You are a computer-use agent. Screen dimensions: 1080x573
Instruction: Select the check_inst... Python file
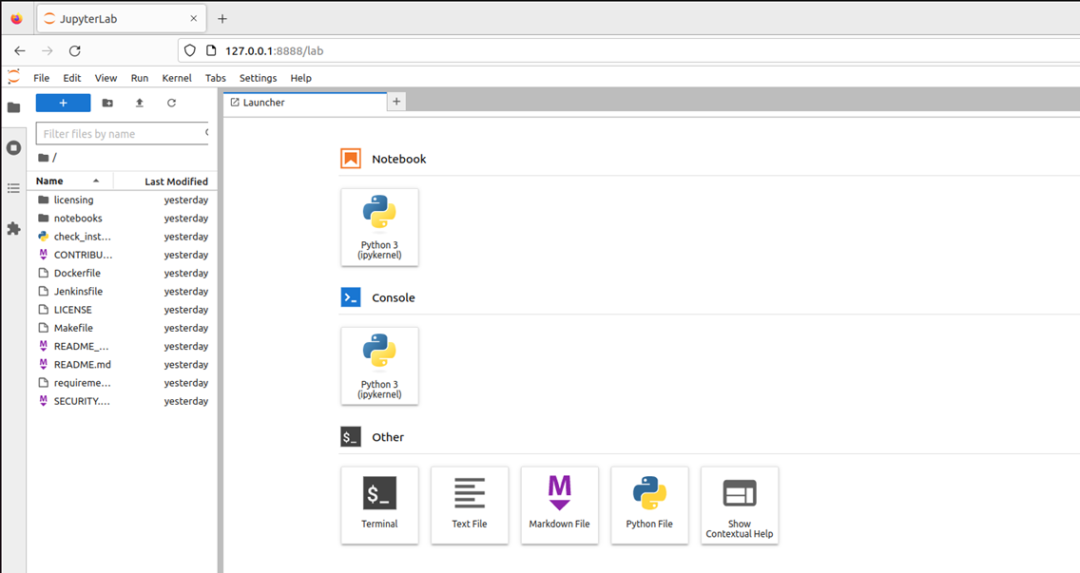click(x=123, y=236)
